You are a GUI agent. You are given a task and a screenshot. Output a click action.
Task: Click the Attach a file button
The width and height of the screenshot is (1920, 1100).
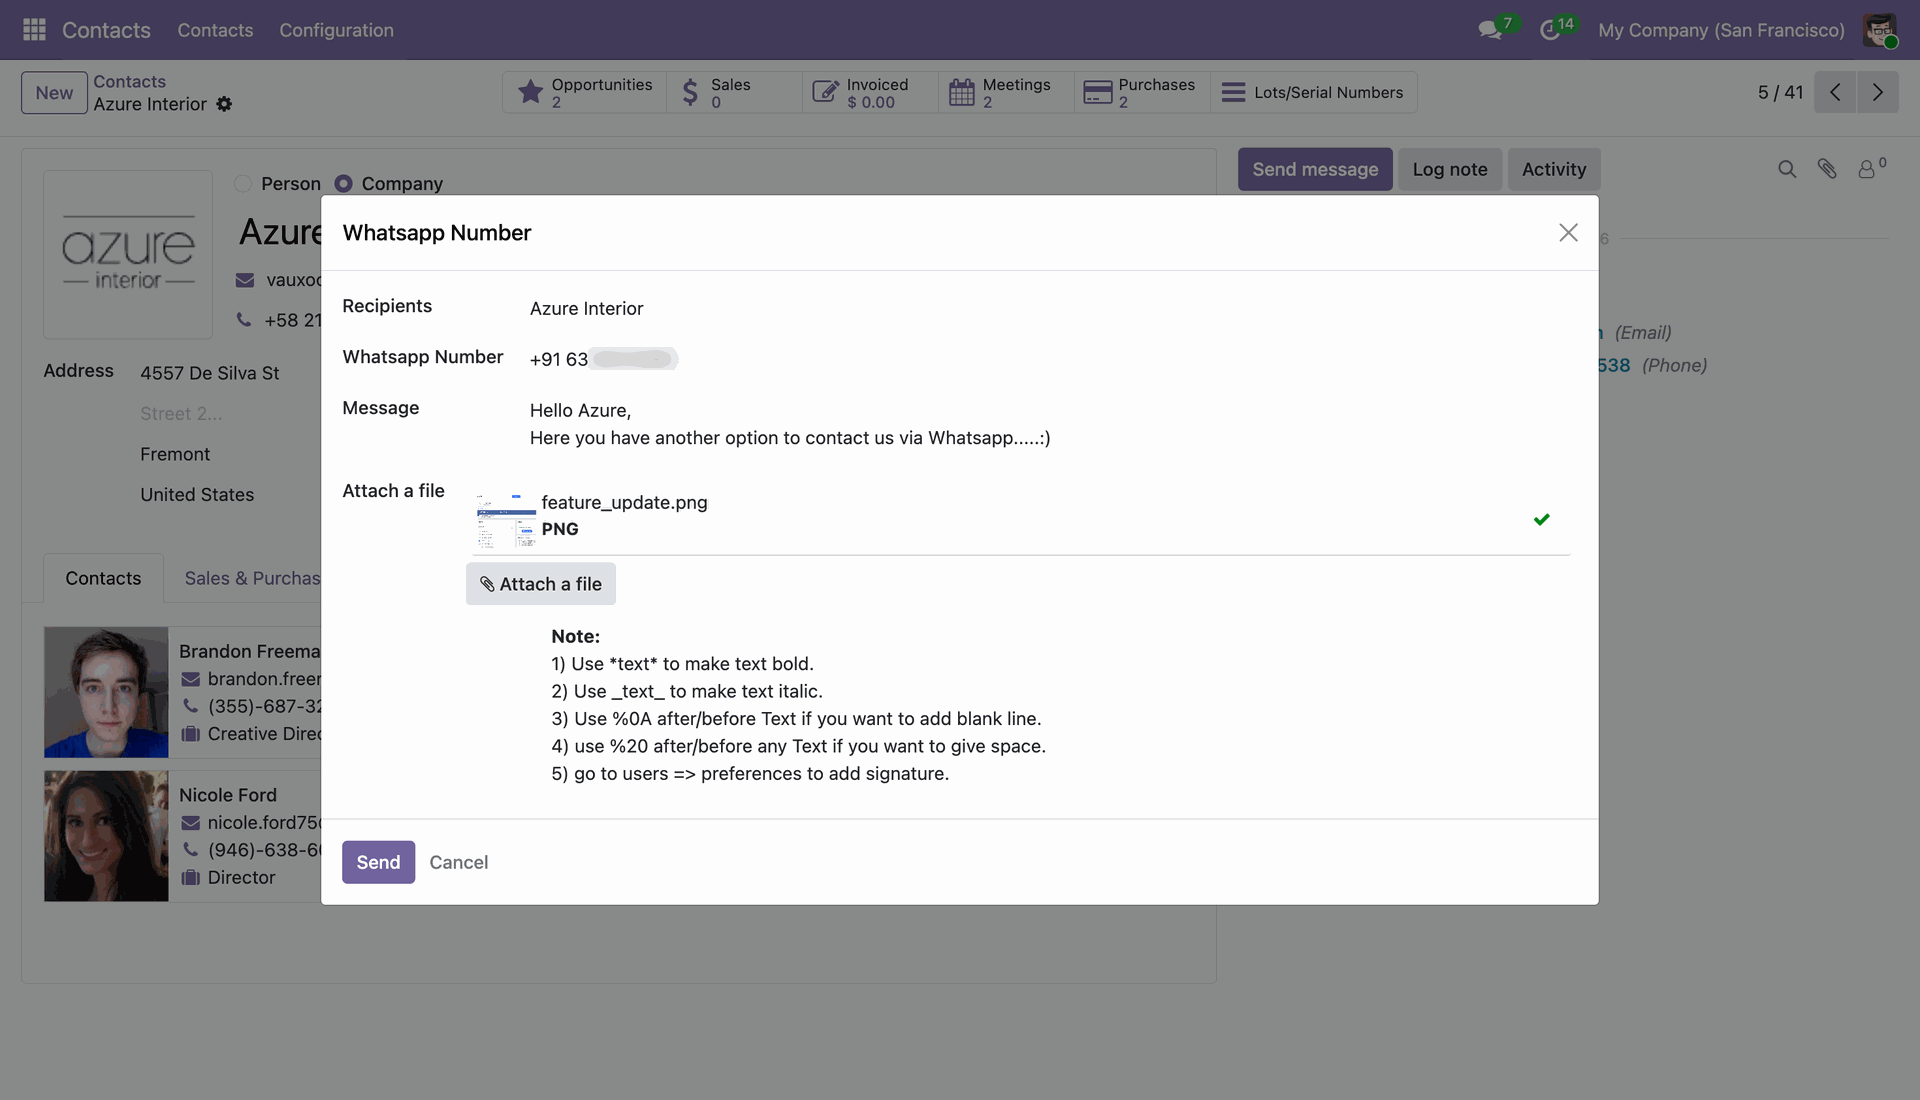coord(541,584)
